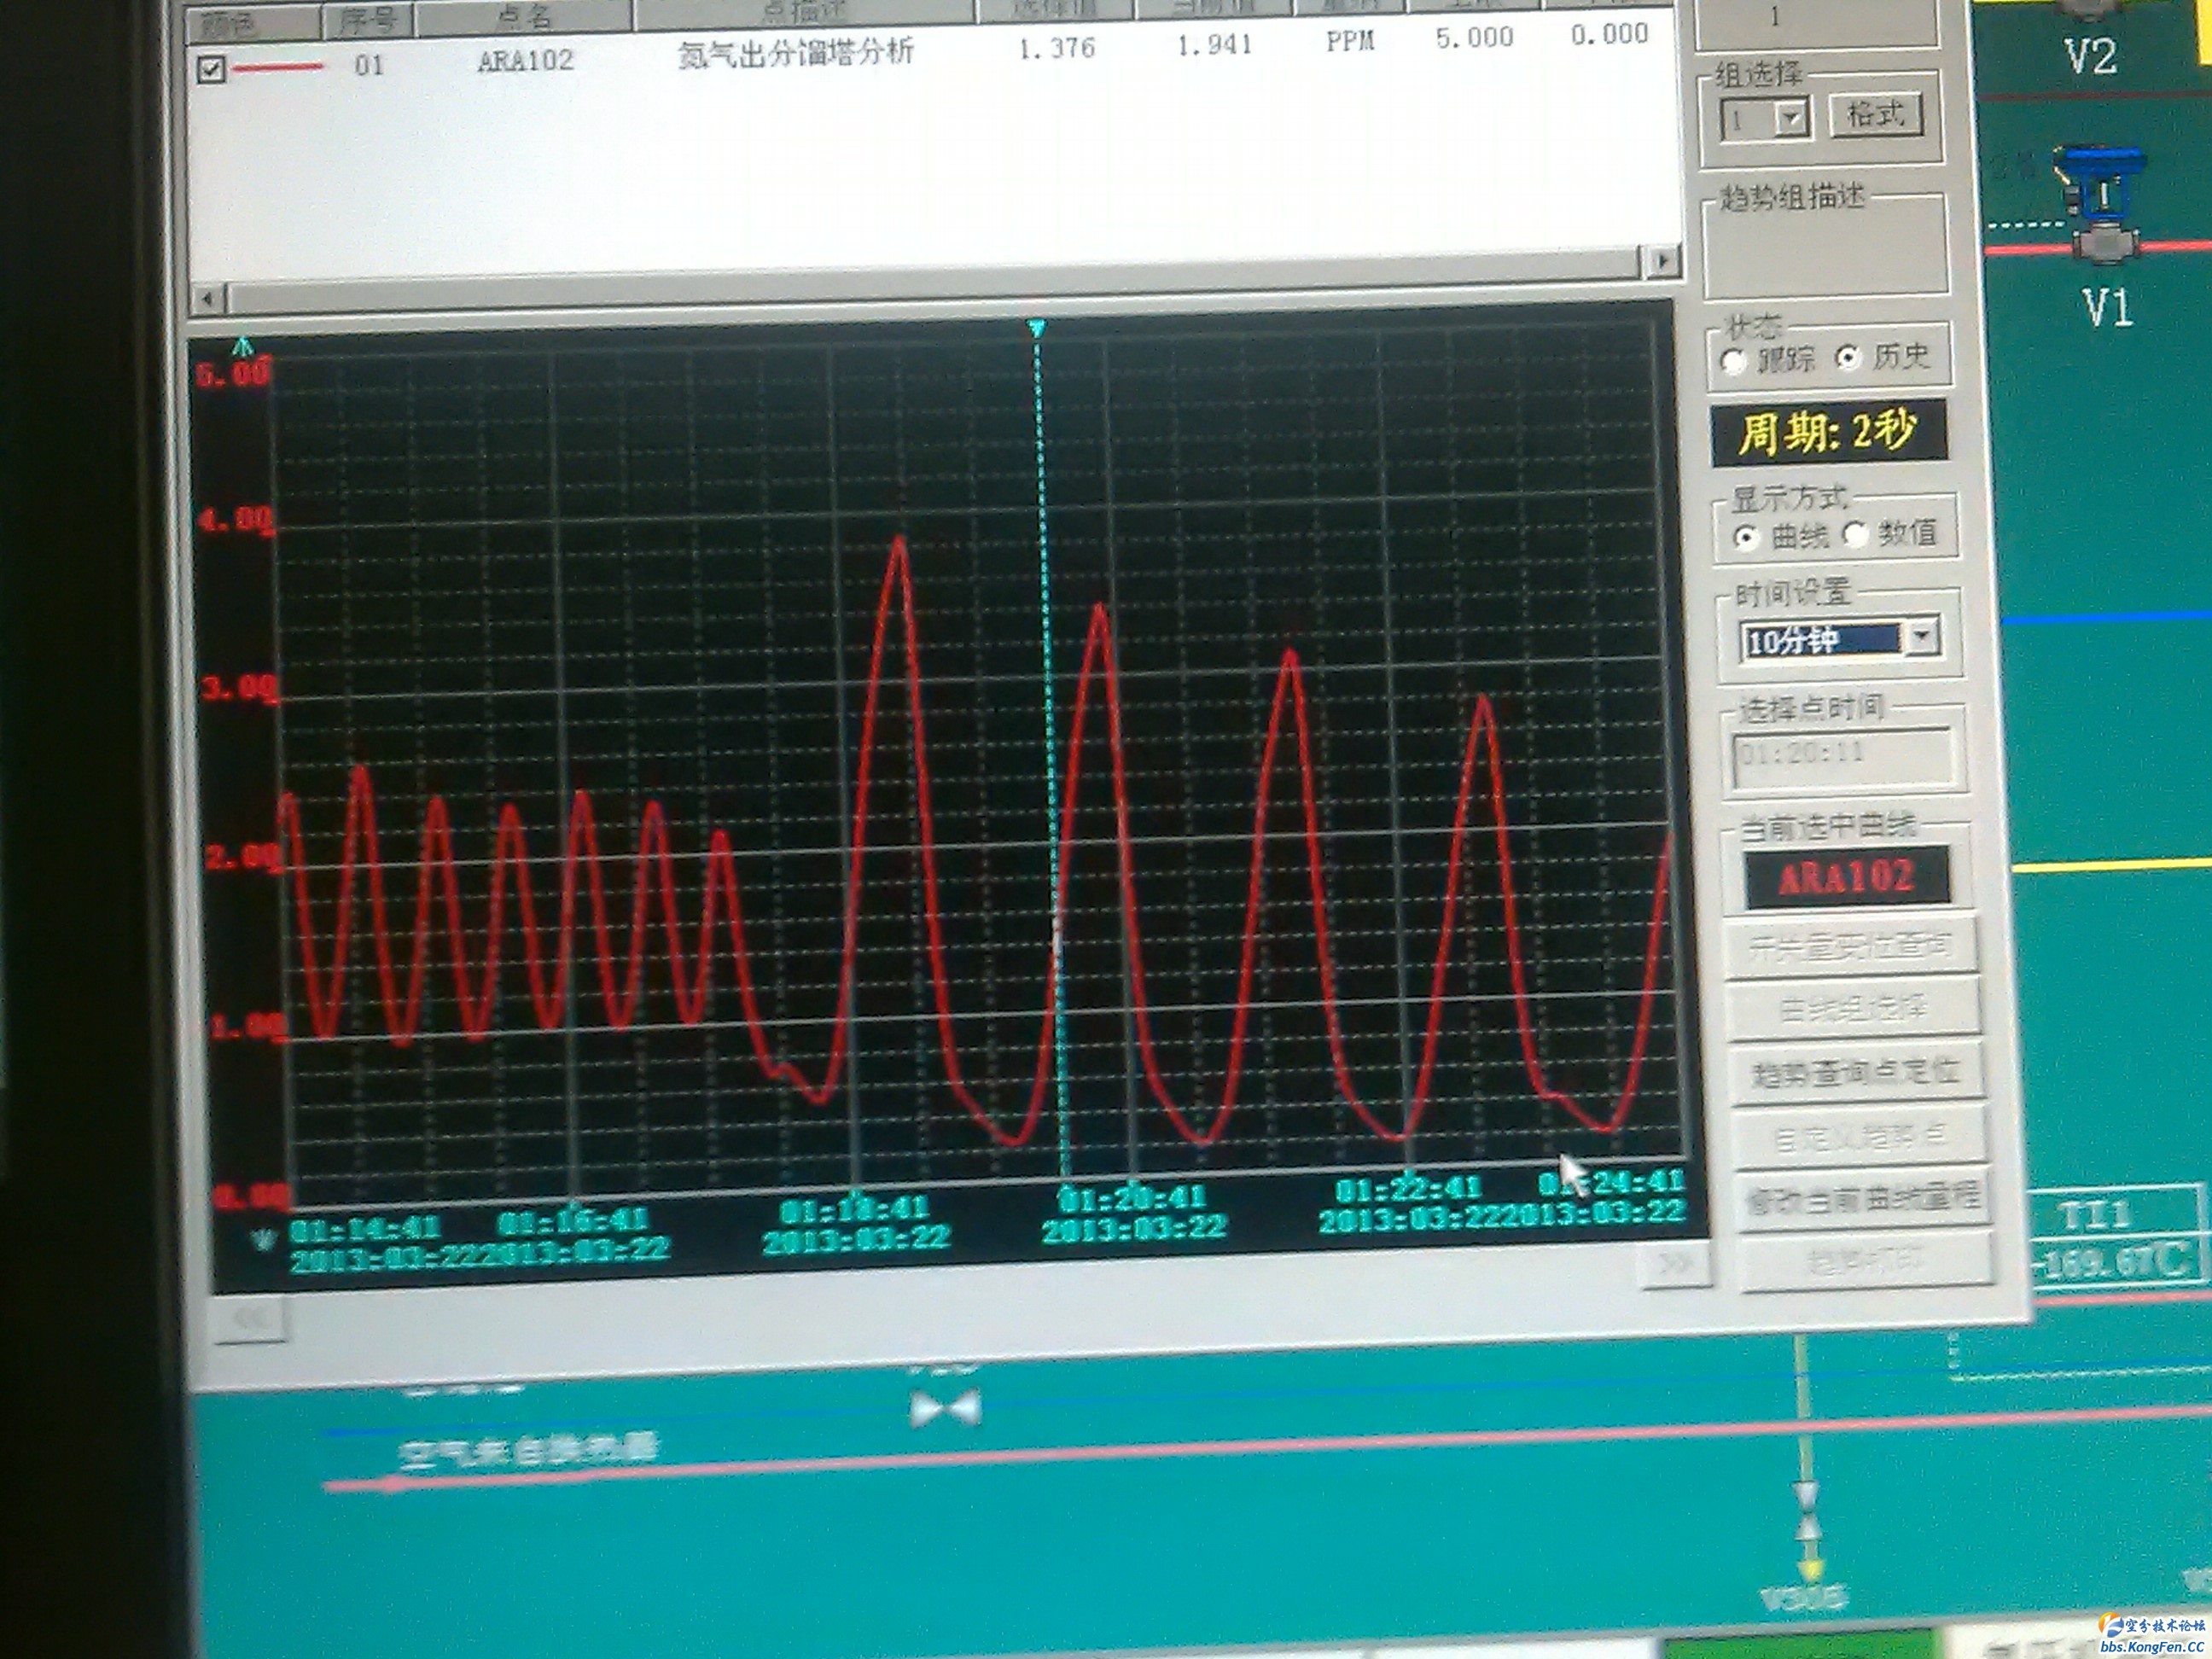Click the 5.000 upper limit cell

1474,38
